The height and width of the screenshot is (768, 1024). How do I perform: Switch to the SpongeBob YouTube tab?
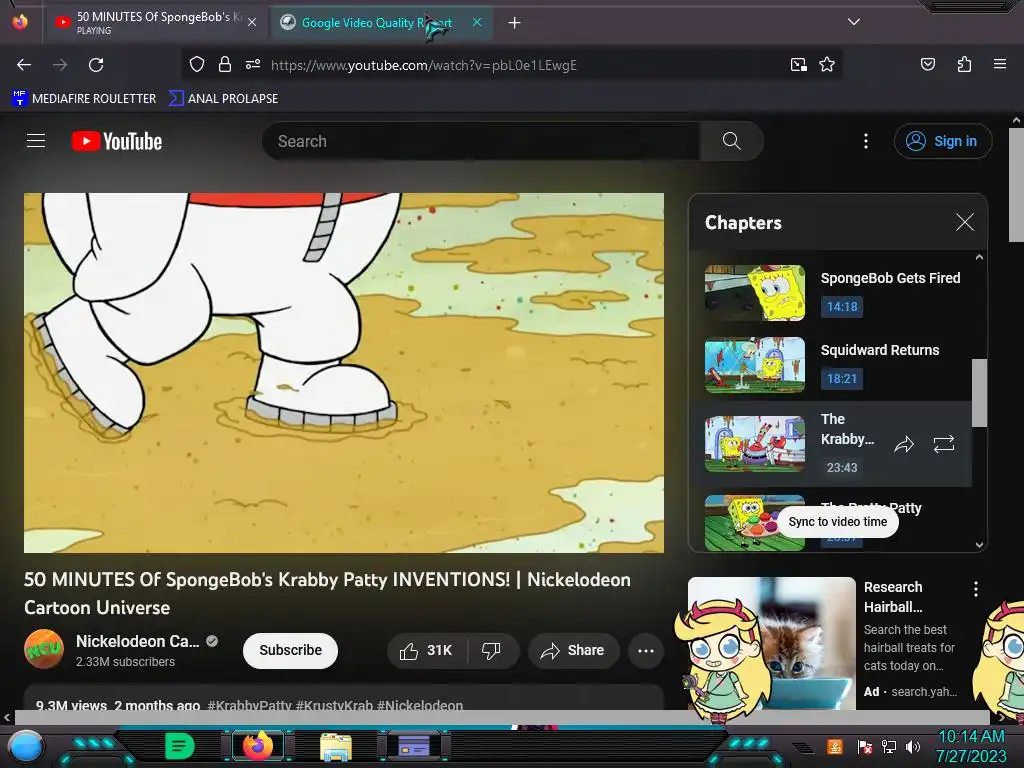[155, 22]
